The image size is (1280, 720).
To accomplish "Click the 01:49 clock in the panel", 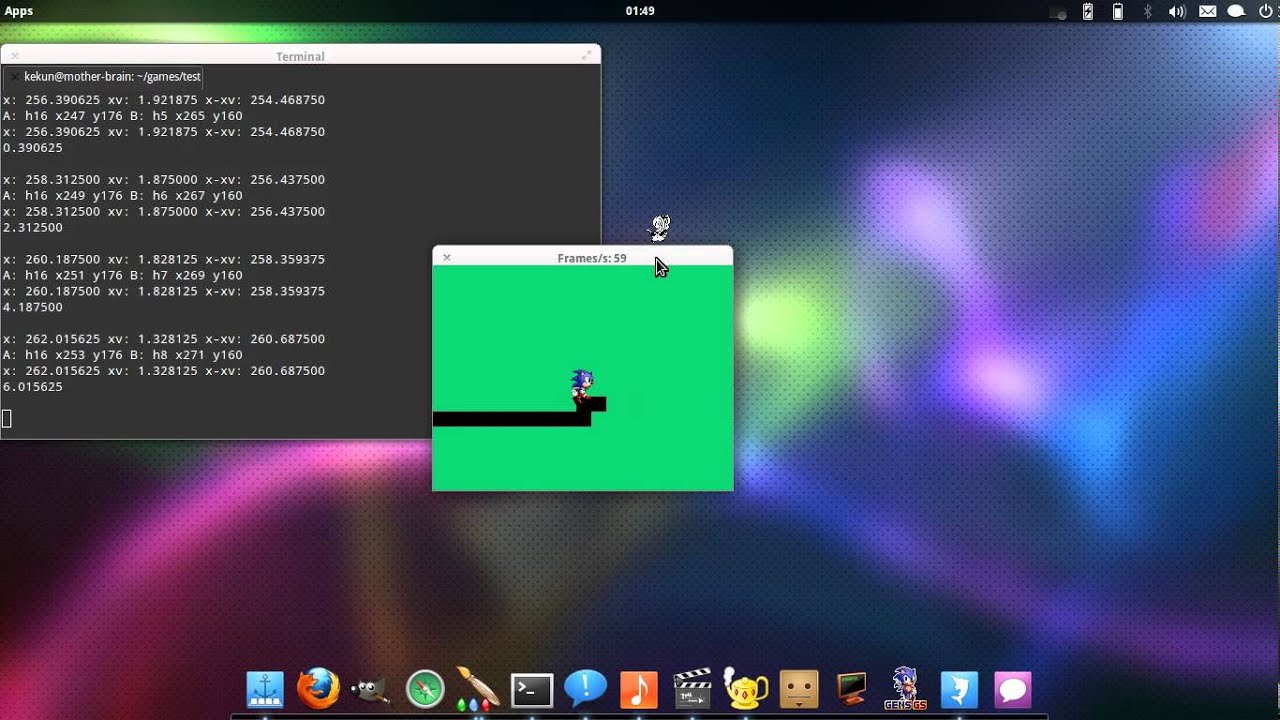I will coord(640,11).
